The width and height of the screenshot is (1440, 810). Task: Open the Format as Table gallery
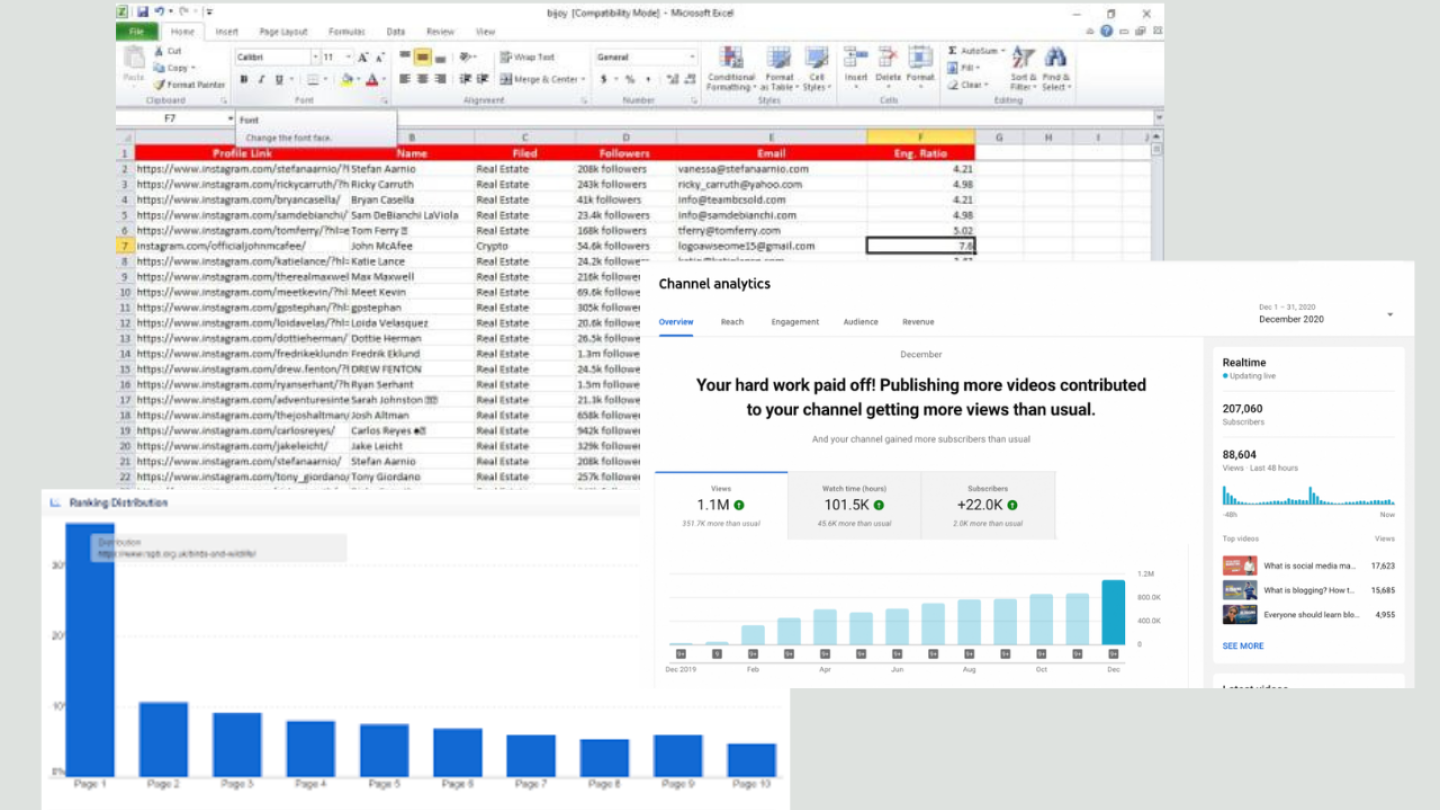779,68
